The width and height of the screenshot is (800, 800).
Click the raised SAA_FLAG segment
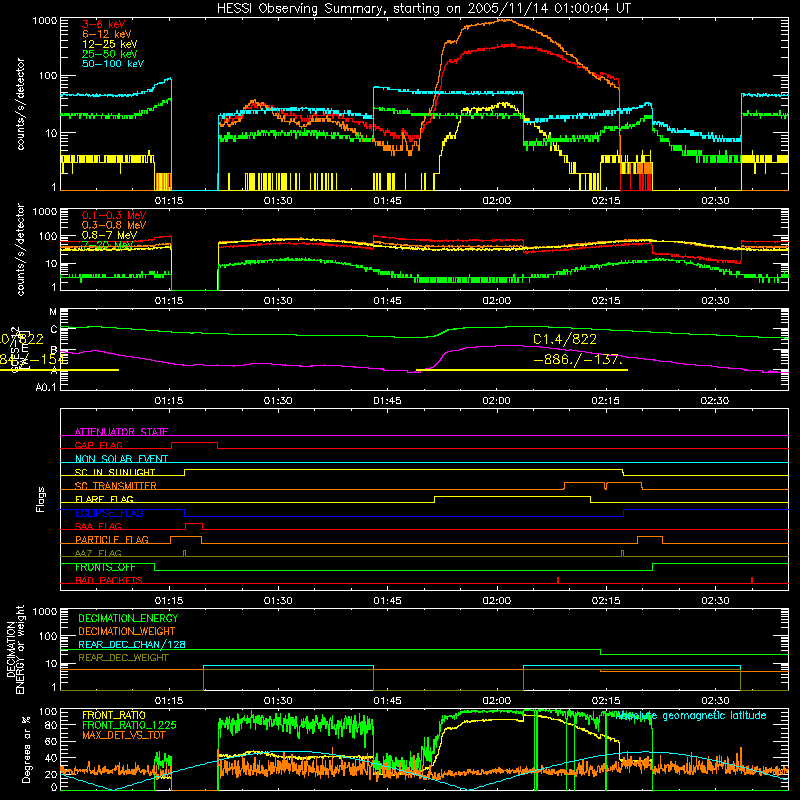194,524
